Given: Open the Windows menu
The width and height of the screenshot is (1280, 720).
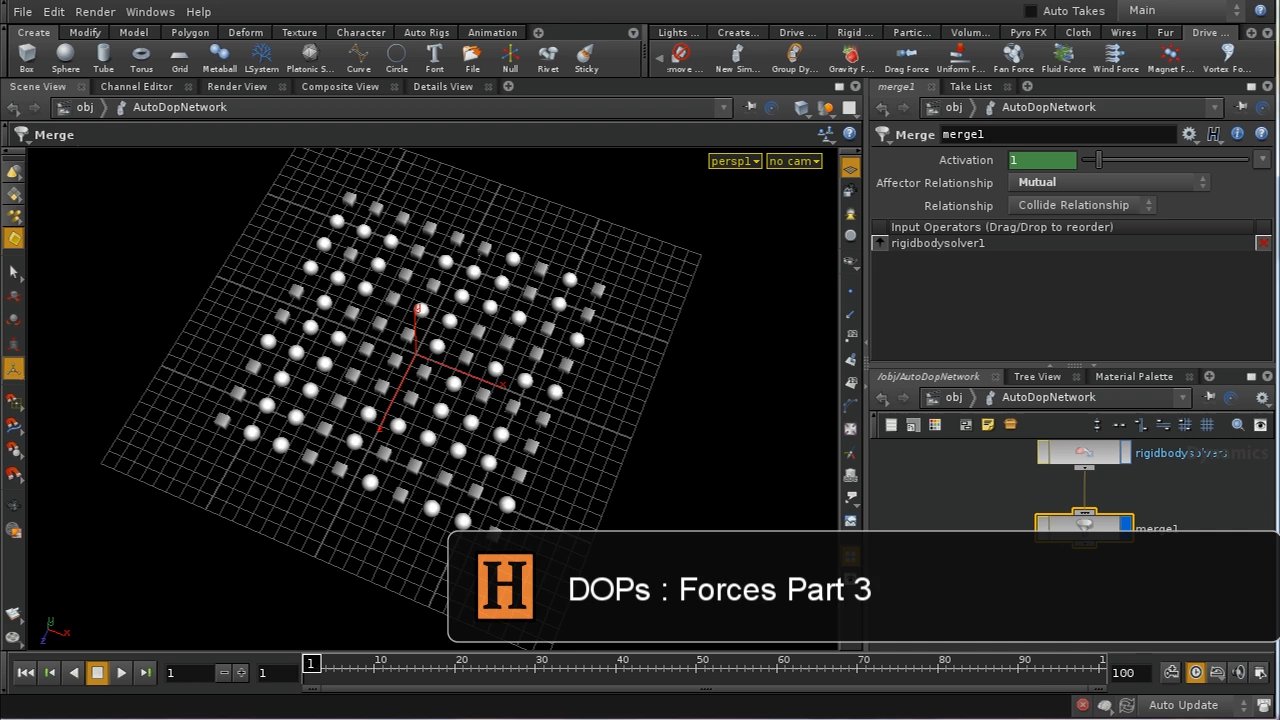Looking at the screenshot, I should click(150, 11).
